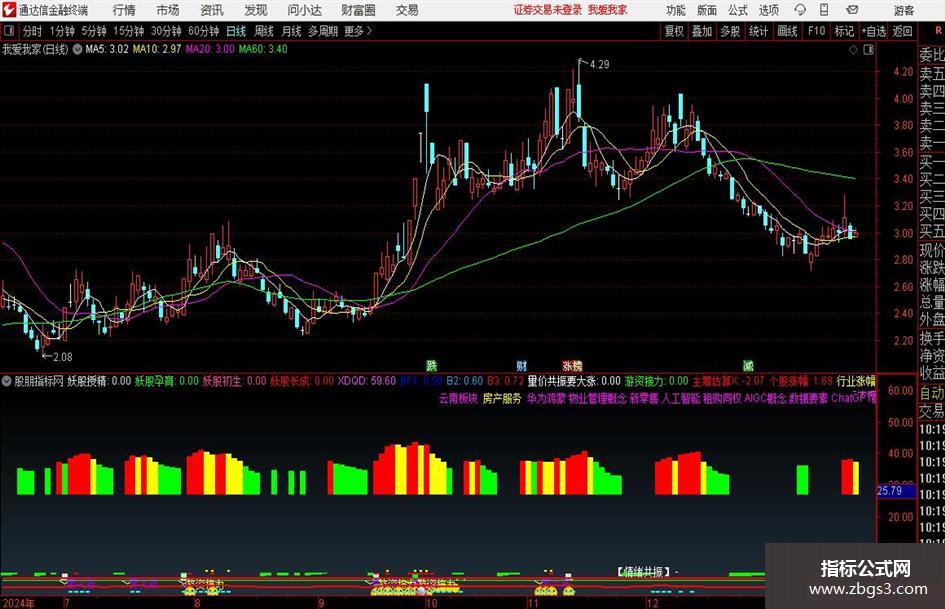Open F10 company info
Image resolution: width=945 pixels, height=609 pixels.
pyautogui.click(x=817, y=31)
